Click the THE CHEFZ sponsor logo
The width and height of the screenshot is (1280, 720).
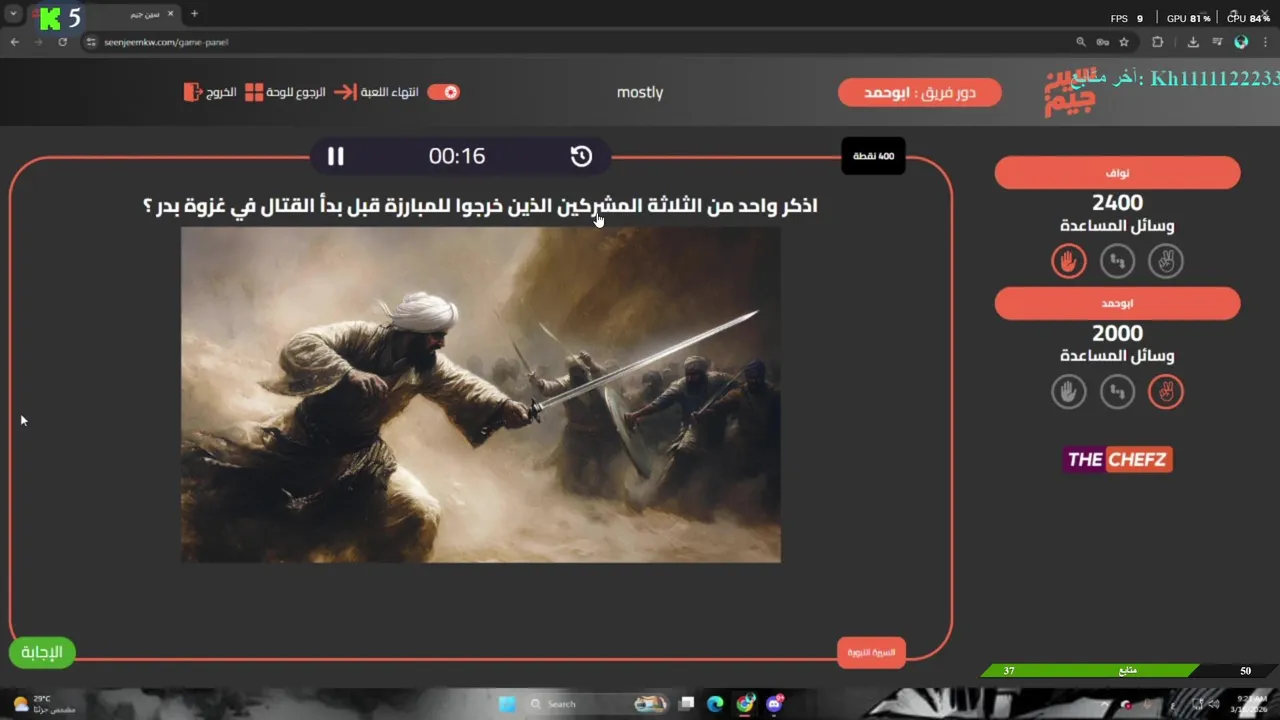[1117, 460]
